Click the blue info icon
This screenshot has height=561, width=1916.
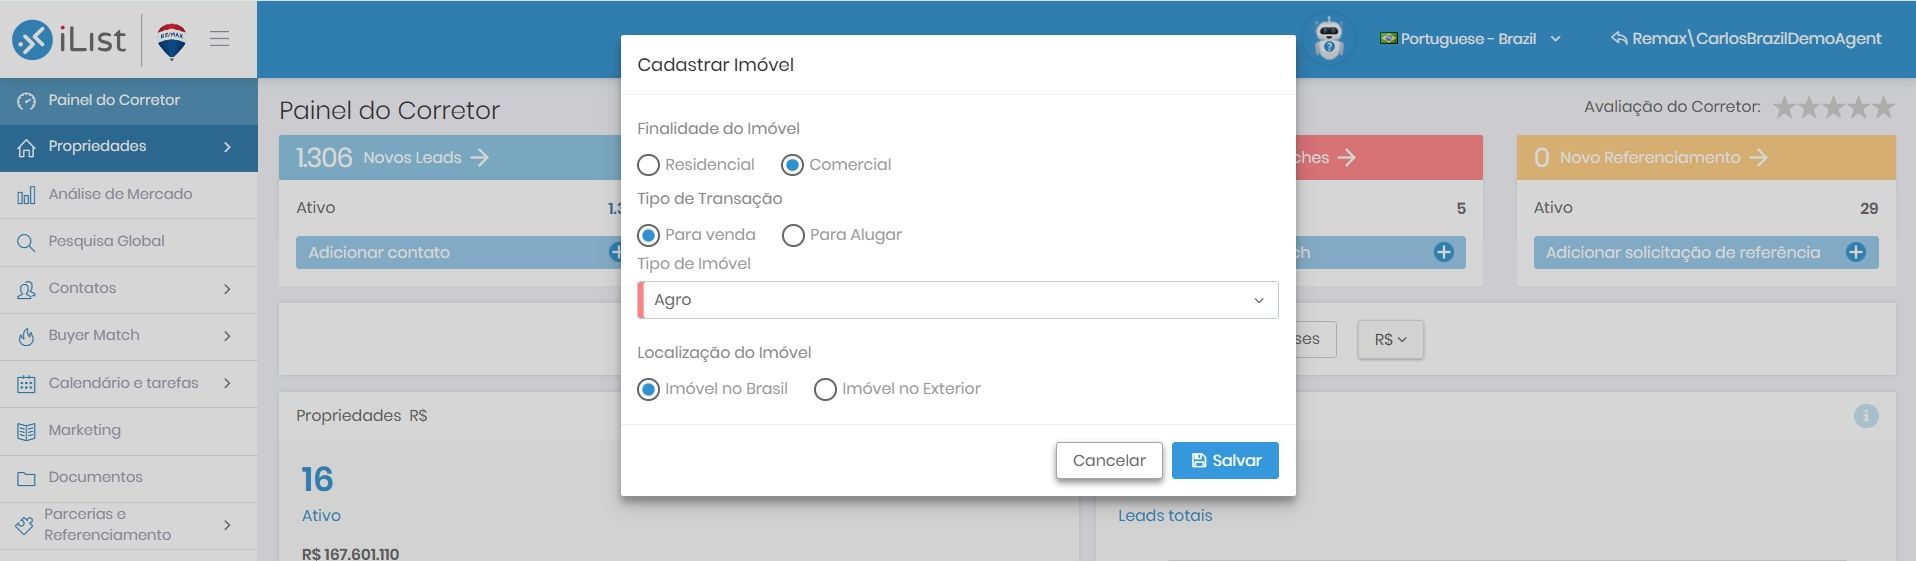(x=1866, y=416)
